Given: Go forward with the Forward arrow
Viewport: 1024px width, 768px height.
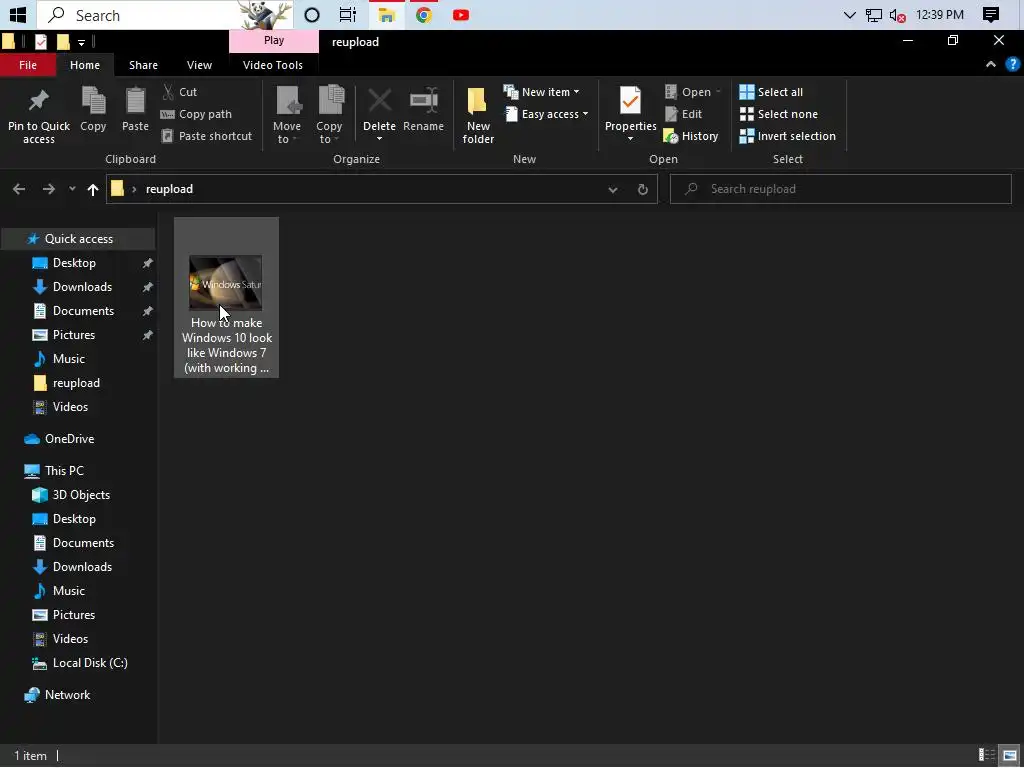Looking at the screenshot, I should click(x=48, y=189).
